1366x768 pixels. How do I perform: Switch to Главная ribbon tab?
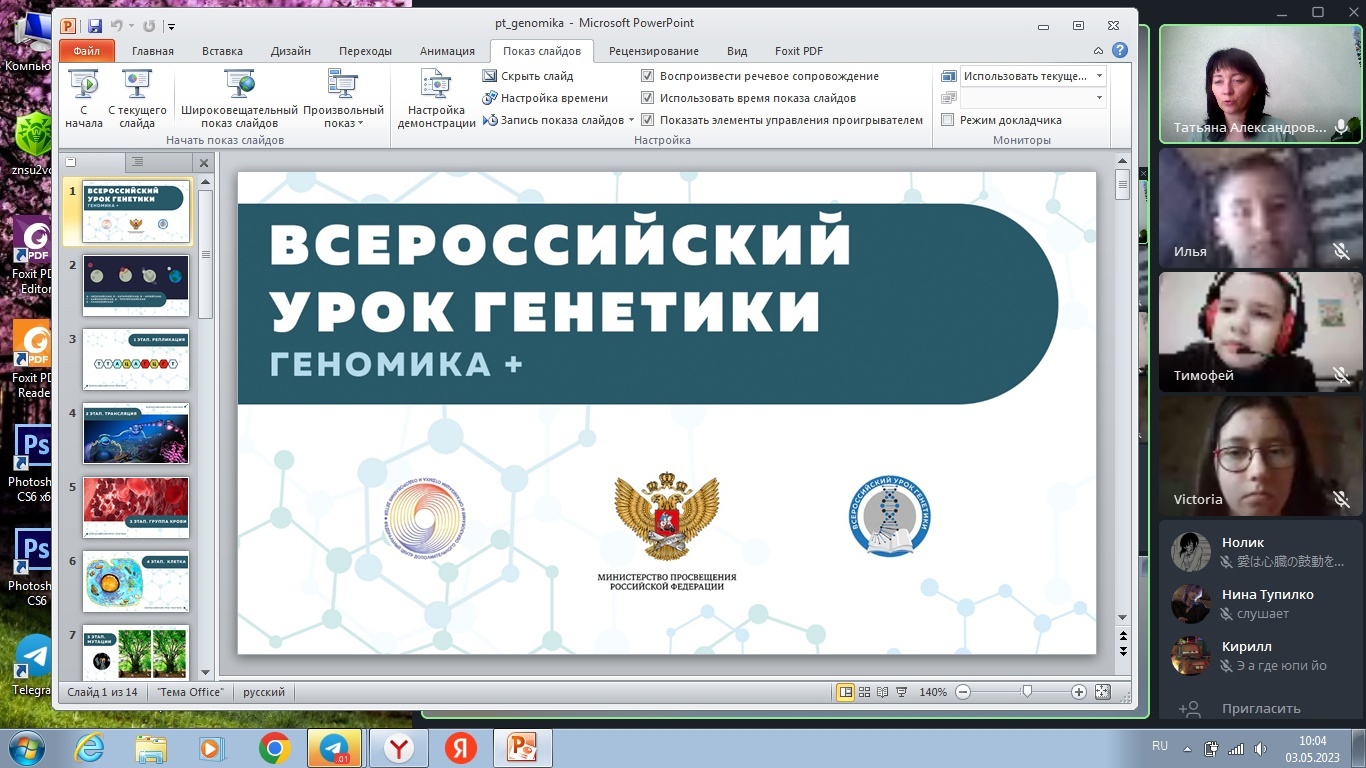pos(153,51)
